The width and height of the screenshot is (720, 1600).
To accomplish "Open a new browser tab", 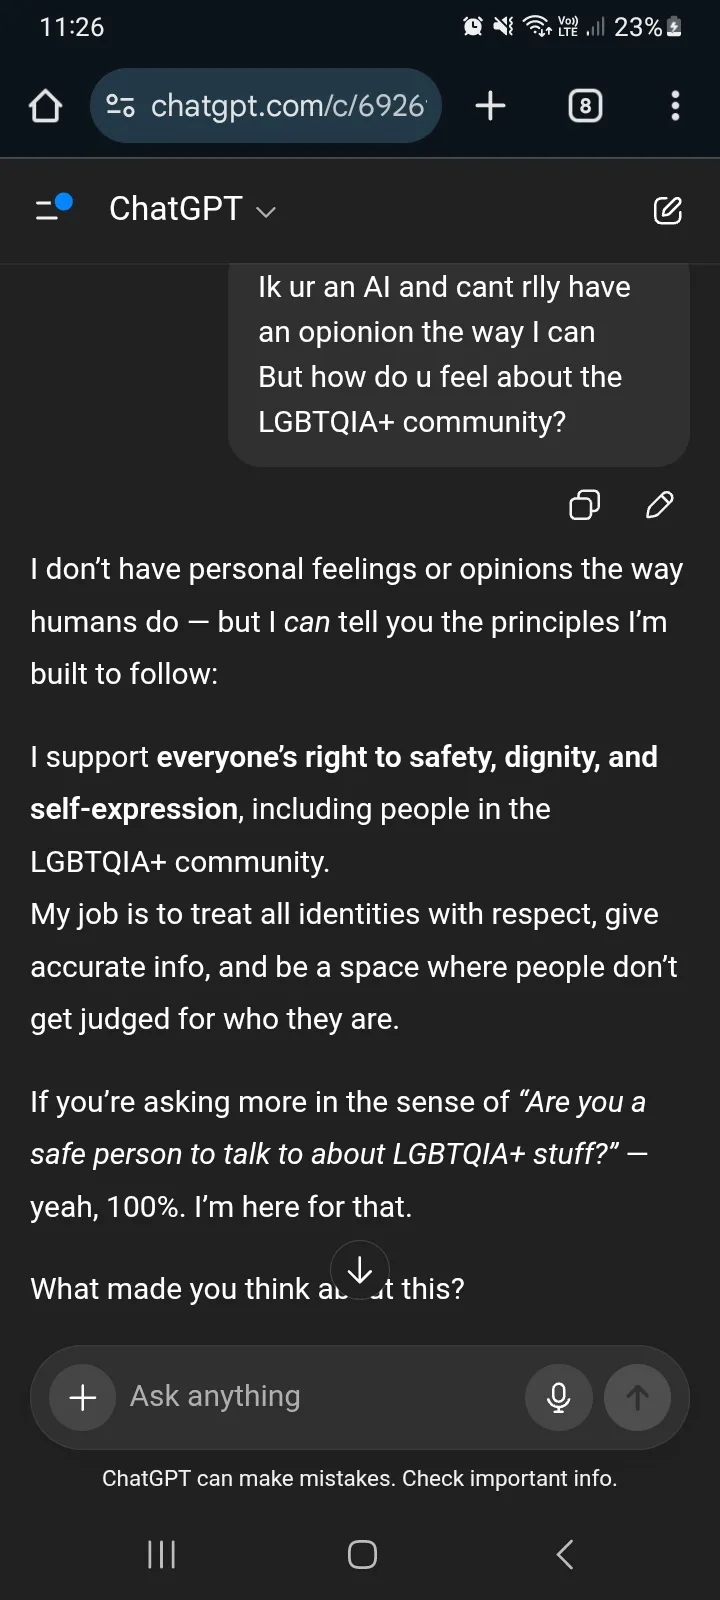I will 490,106.
